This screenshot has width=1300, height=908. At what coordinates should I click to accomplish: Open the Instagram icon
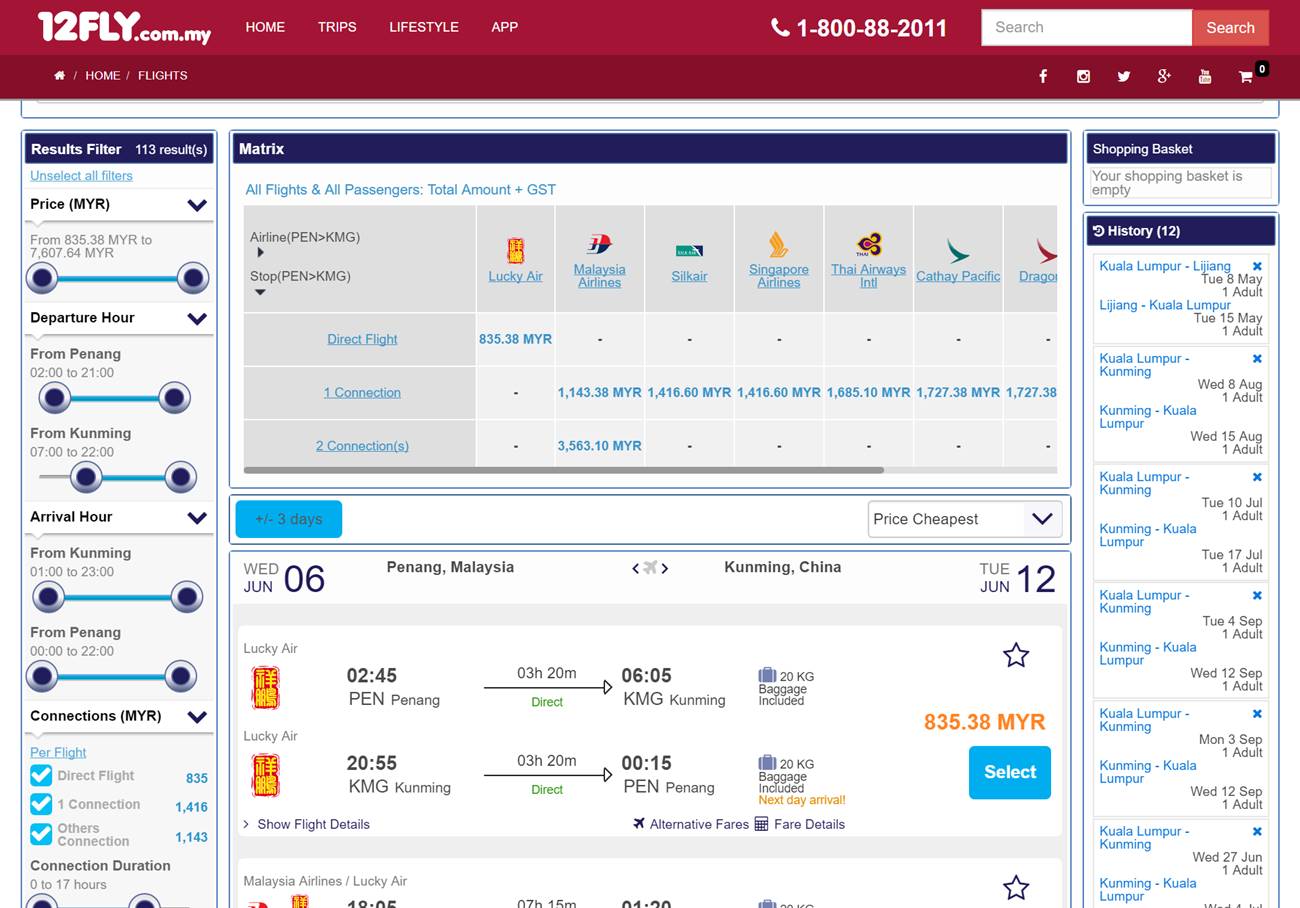click(1083, 76)
